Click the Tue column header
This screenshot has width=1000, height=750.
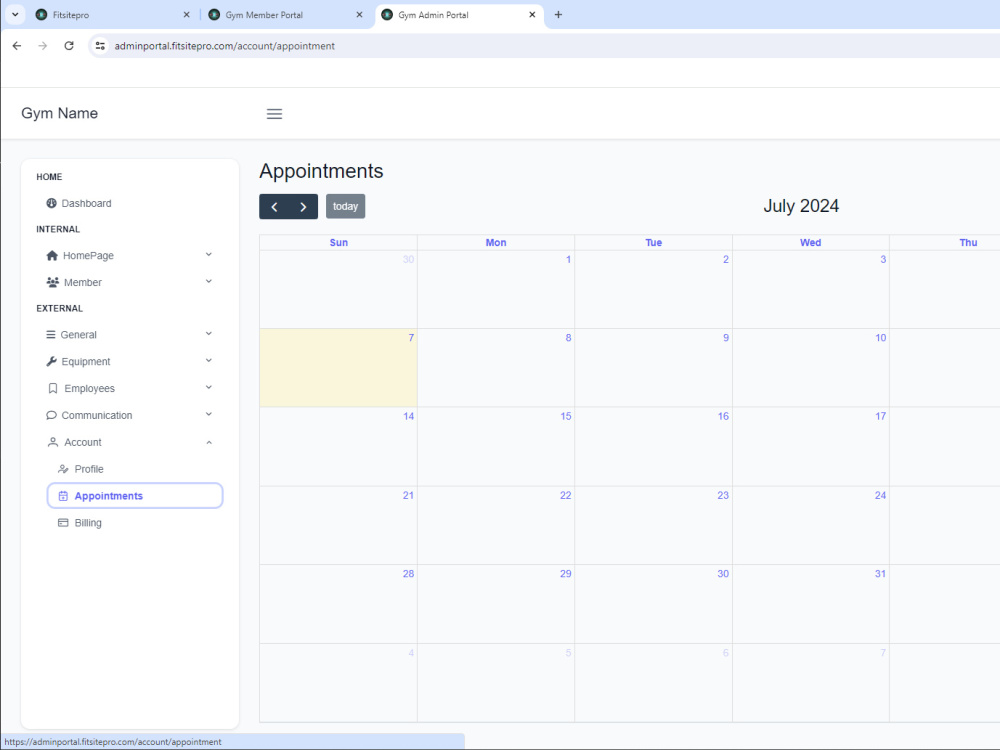[x=653, y=242]
